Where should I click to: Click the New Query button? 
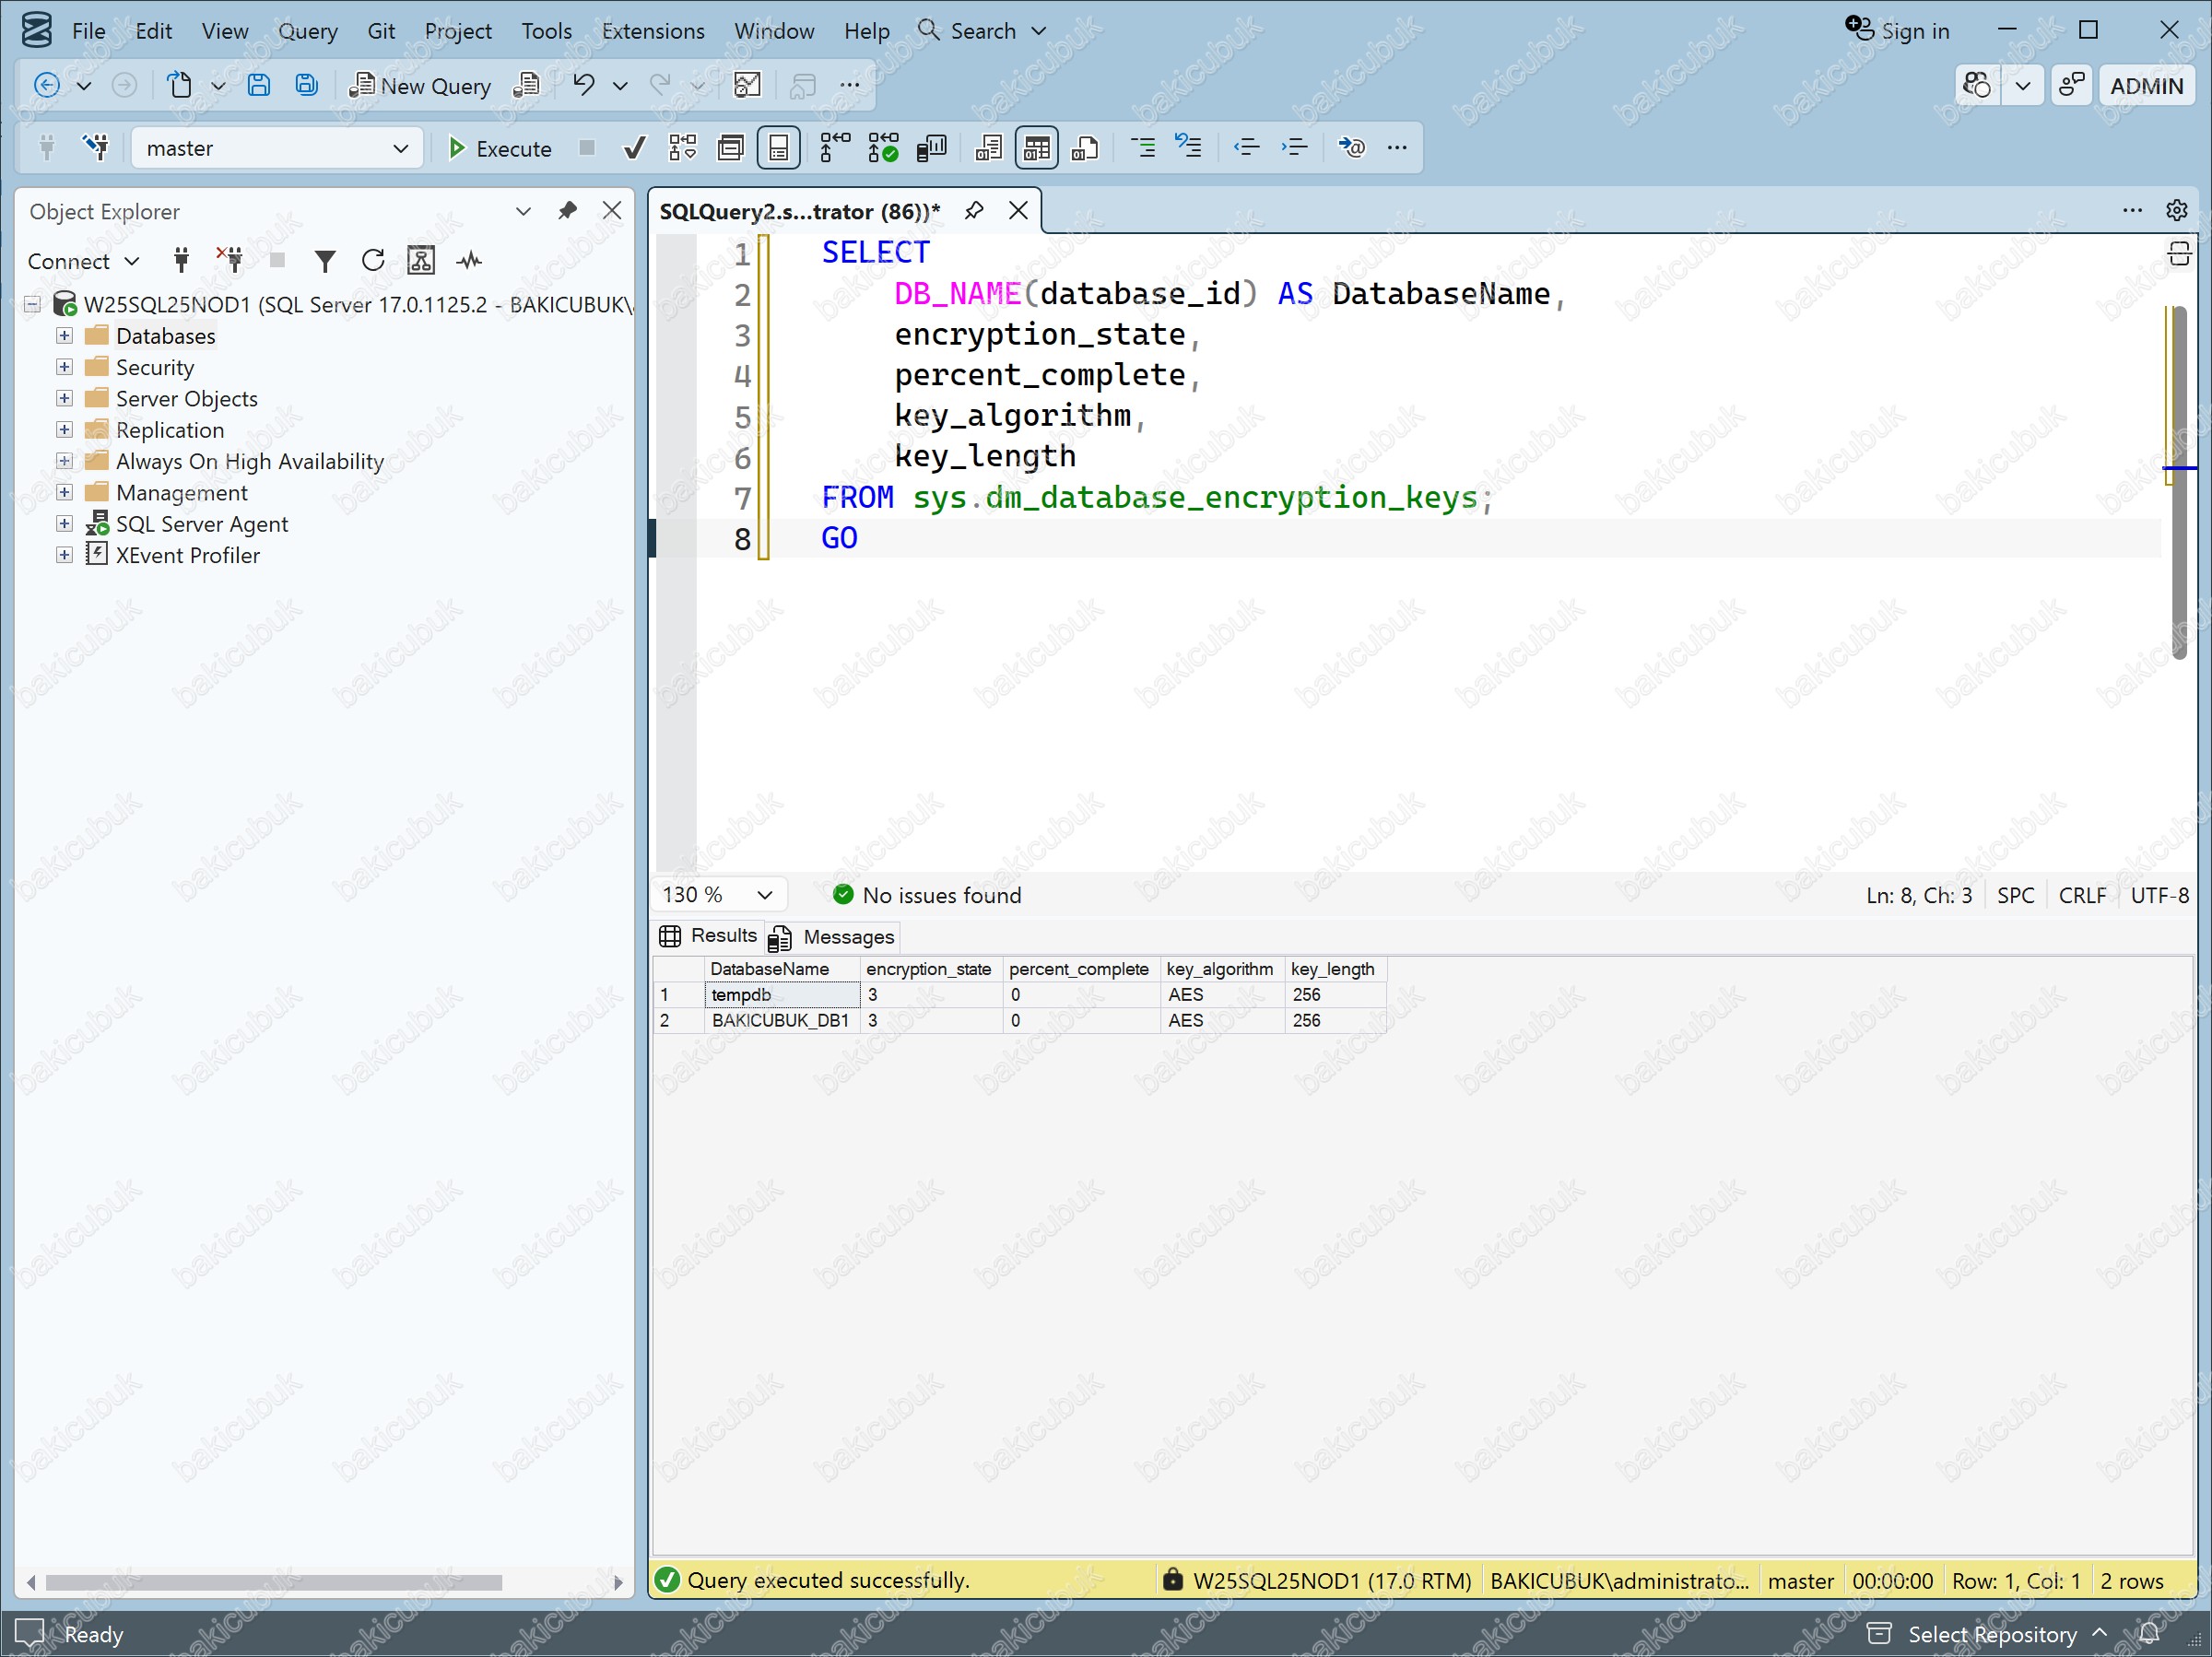coord(420,86)
